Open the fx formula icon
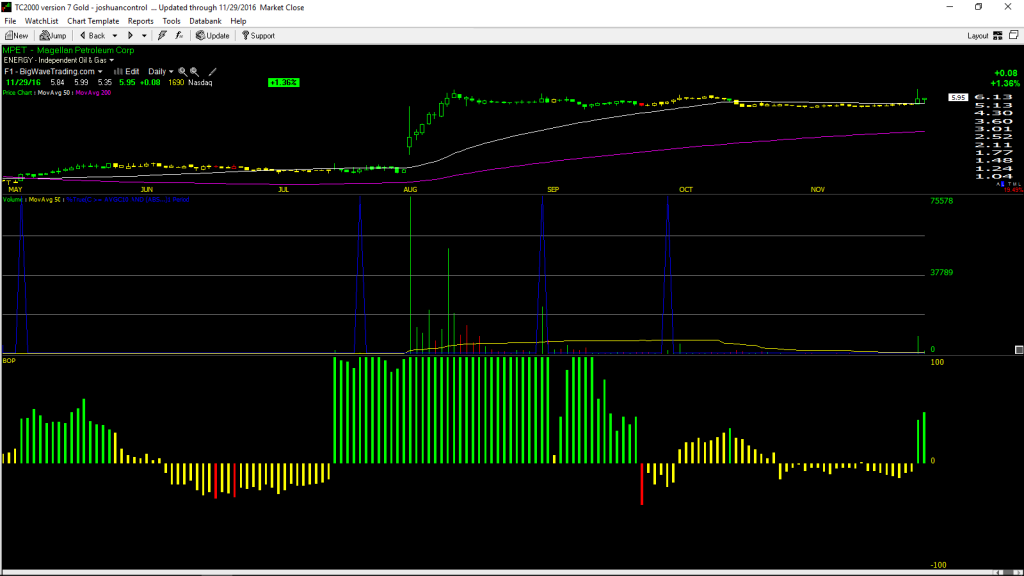1024x576 pixels. (x=179, y=36)
